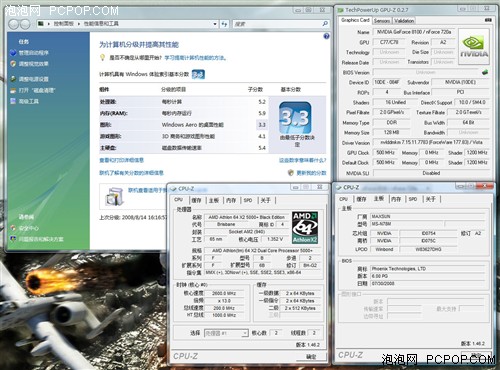This screenshot has height=370, width=500.
Task: Click the AMD Athlon 64 X2 logo in CPU-Z
Action: coord(305,228)
